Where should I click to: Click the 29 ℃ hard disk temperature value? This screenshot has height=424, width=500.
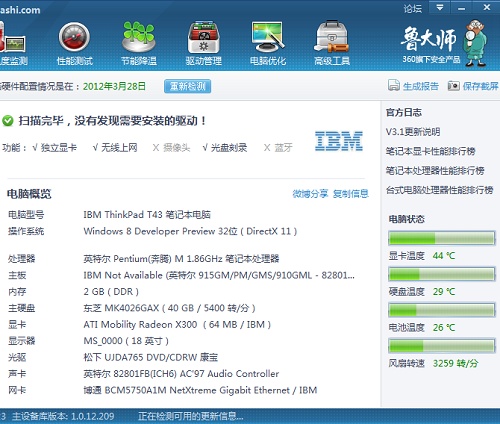(x=444, y=292)
